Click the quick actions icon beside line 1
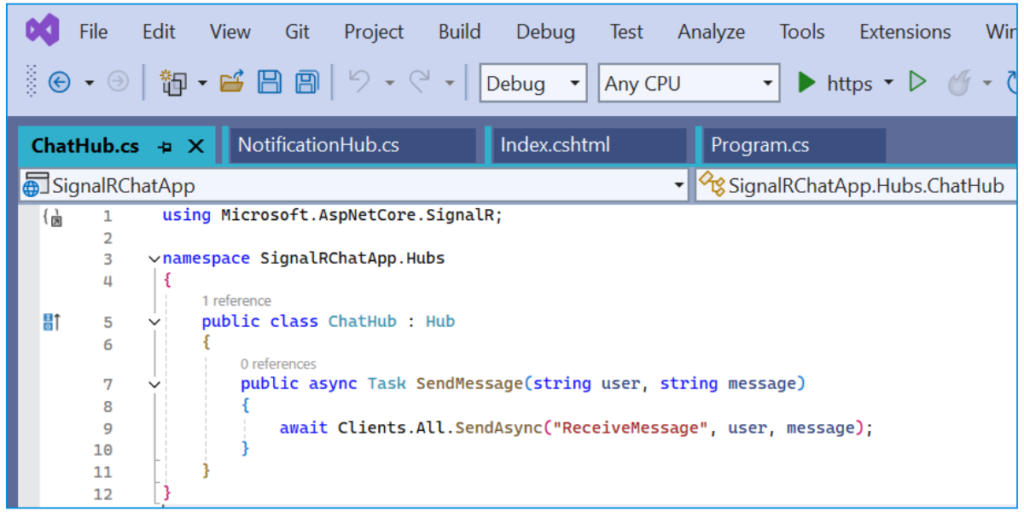Viewport: 1024px width, 512px height. tap(52, 217)
